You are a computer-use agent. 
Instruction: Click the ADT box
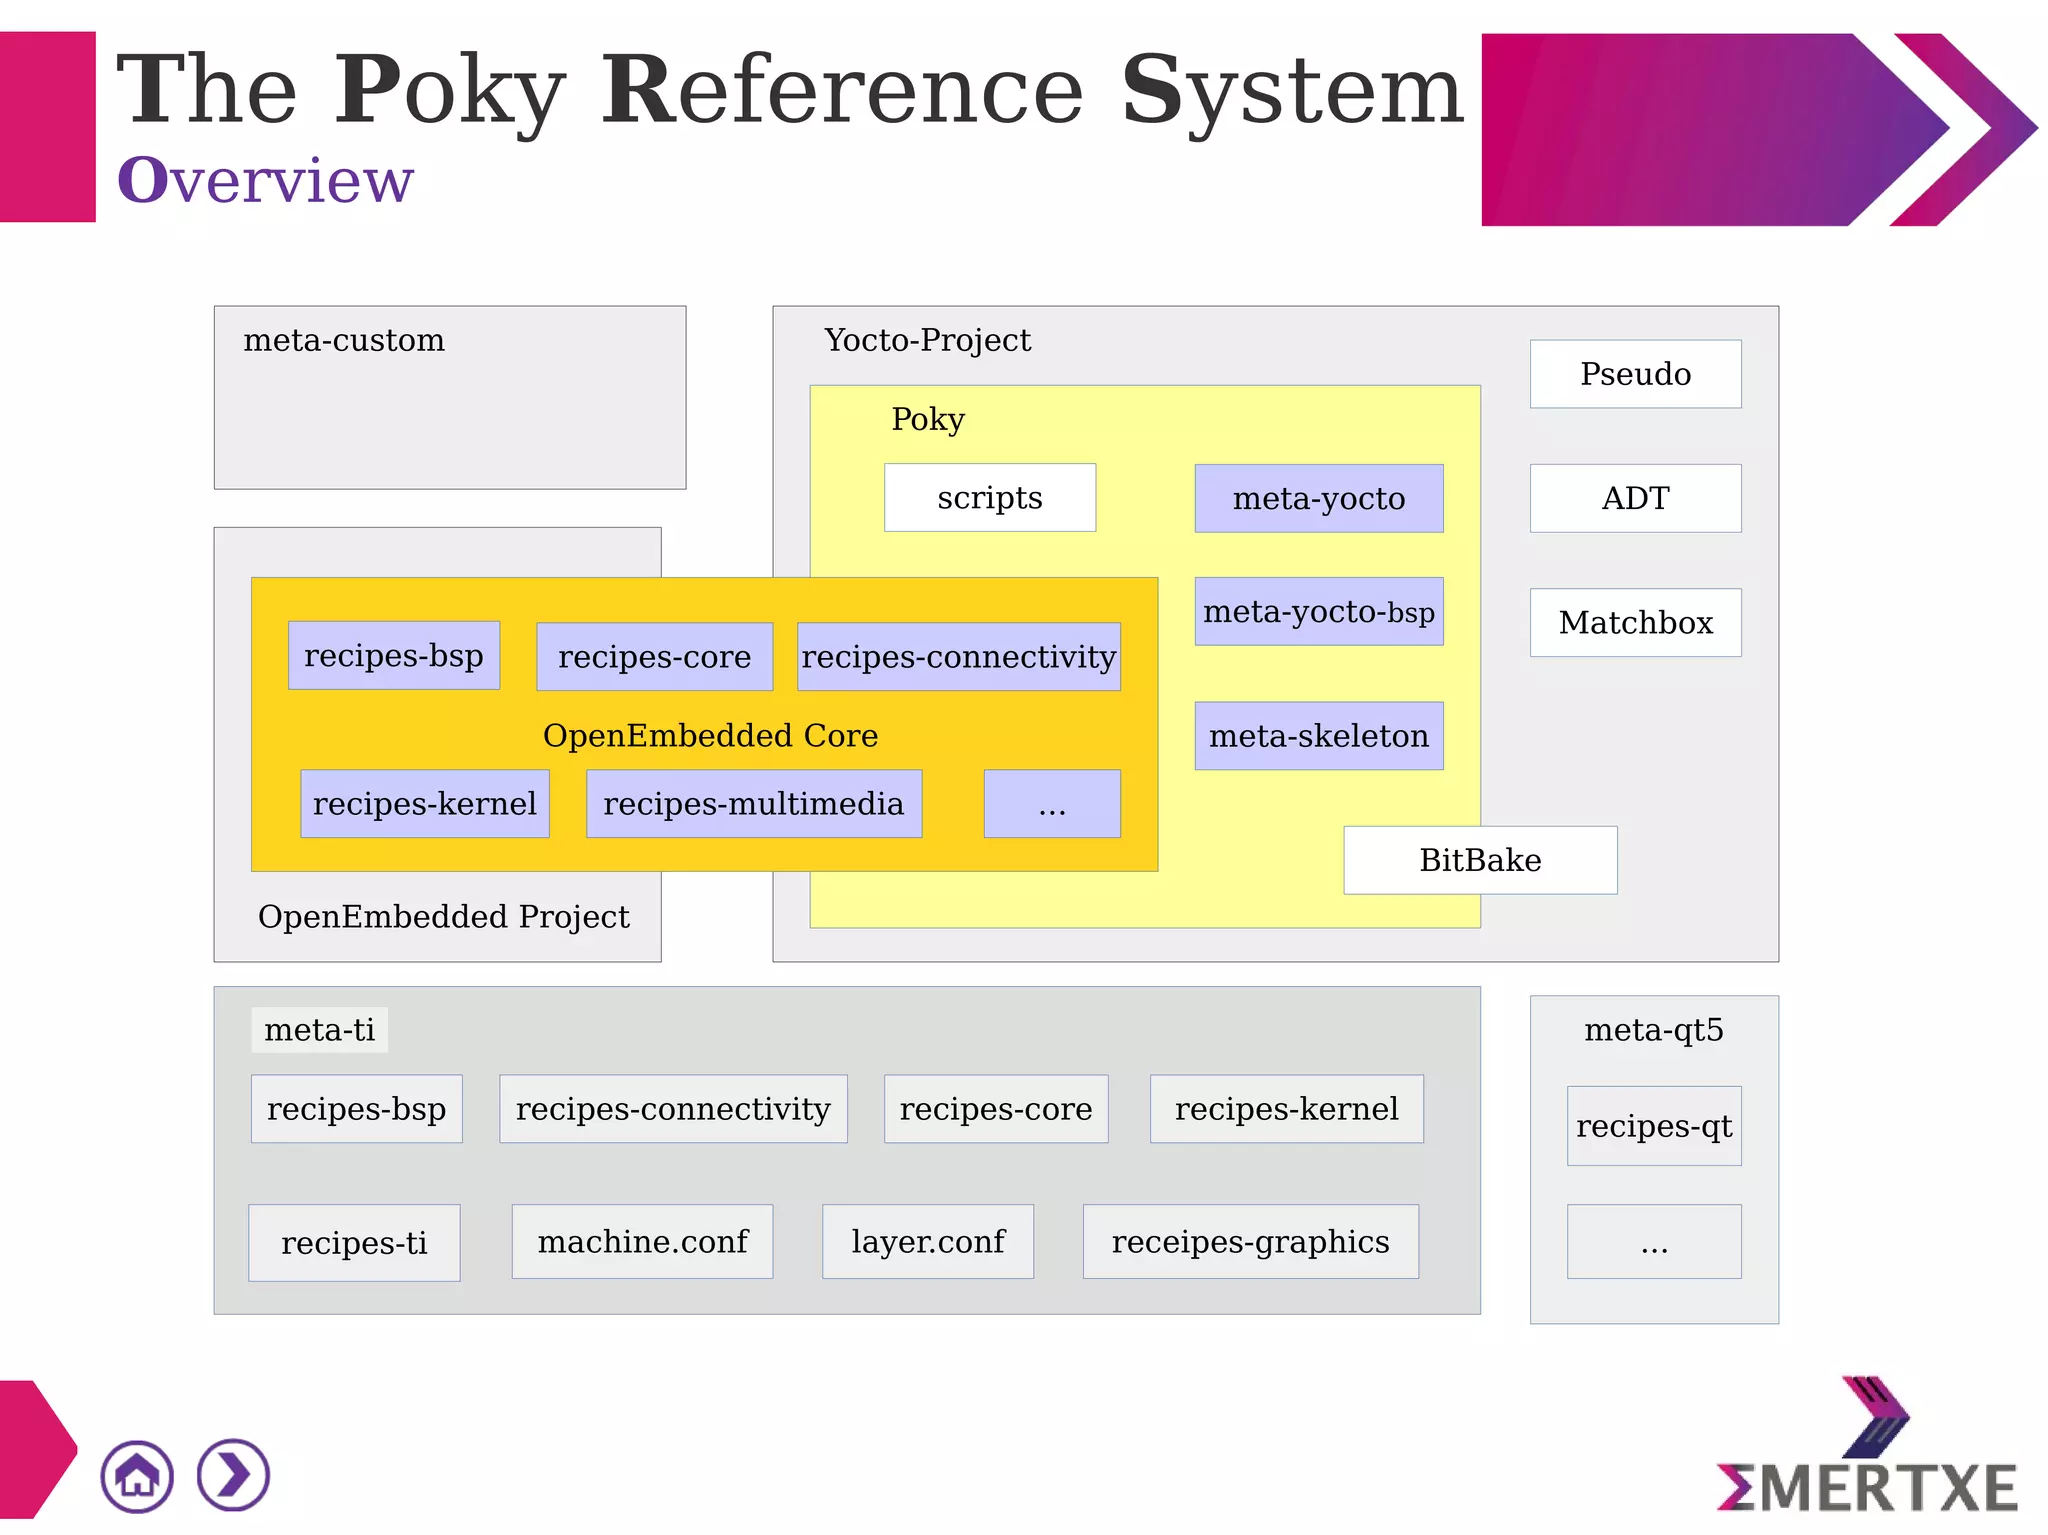[1635, 498]
